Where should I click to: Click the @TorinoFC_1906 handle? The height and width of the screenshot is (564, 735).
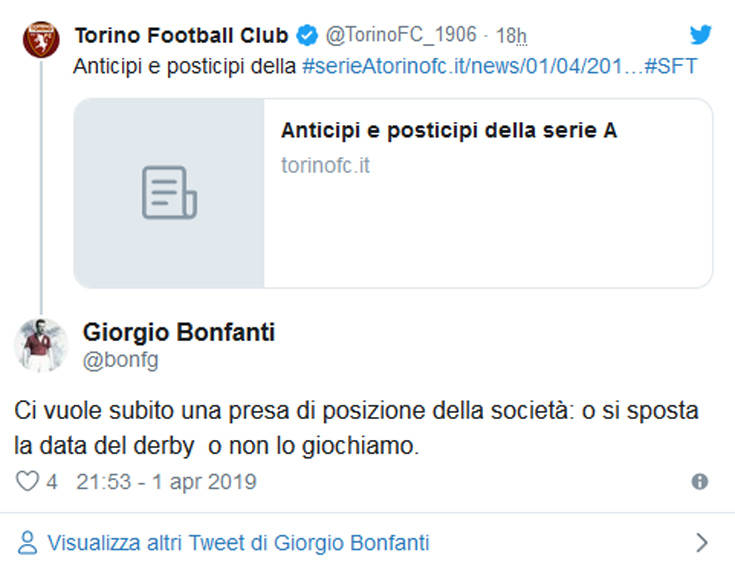point(401,36)
